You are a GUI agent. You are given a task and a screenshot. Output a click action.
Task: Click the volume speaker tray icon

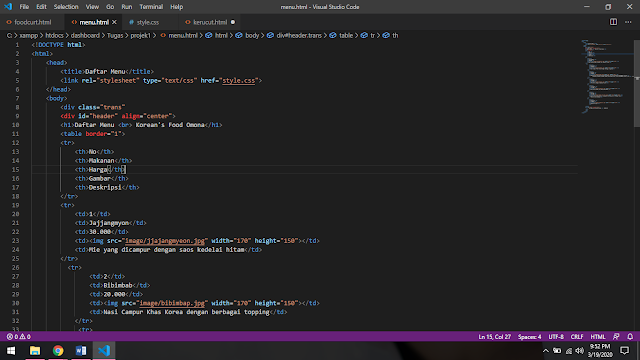click(x=580, y=351)
